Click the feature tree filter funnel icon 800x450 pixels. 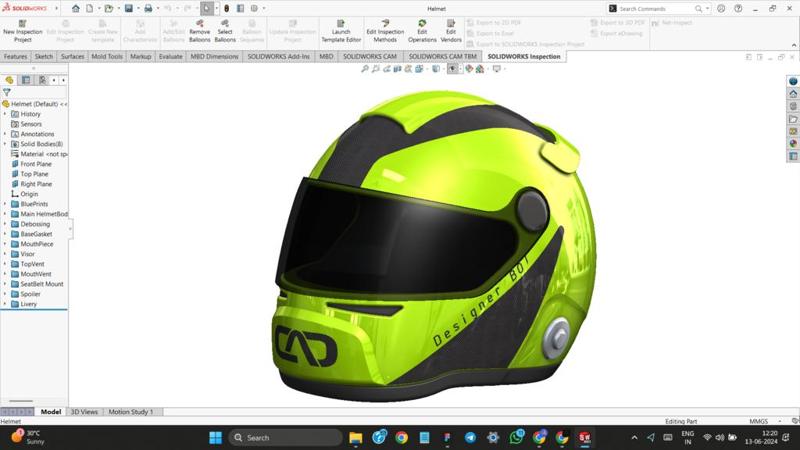pyautogui.click(x=7, y=92)
